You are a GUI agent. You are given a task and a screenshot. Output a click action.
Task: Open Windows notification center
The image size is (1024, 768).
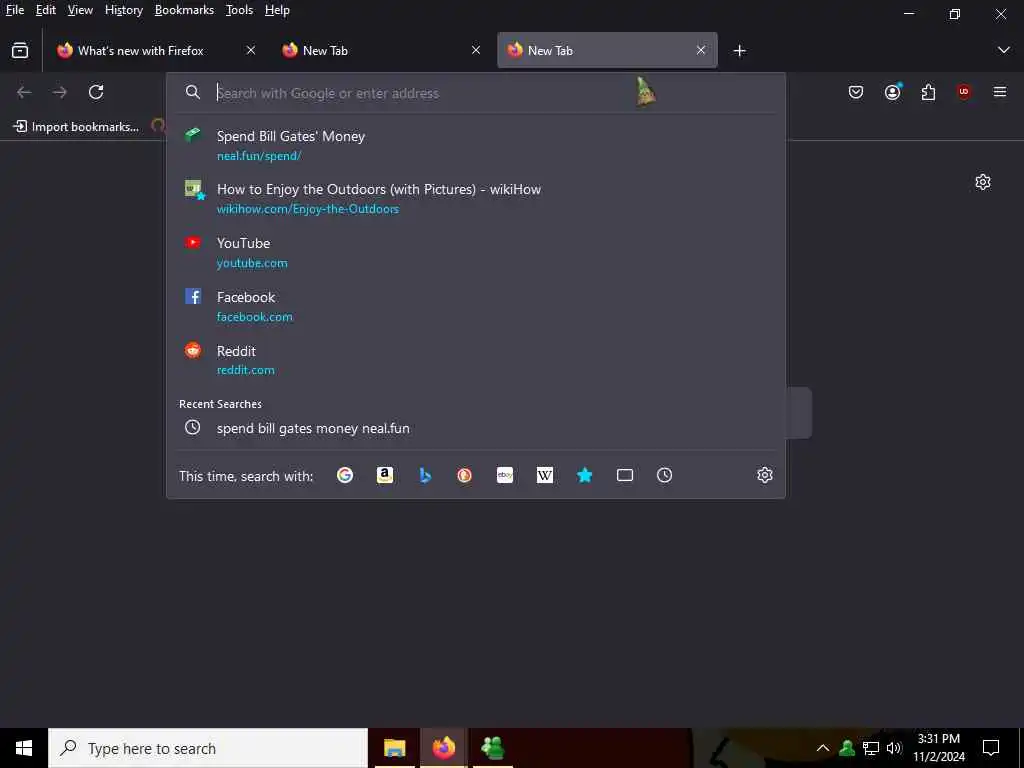pyautogui.click(x=991, y=748)
